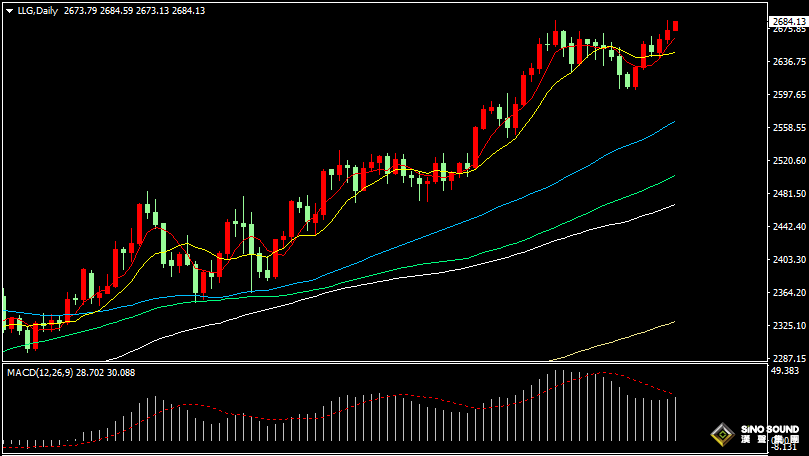Click the 2403.30 level on price scale
This screenshot has height=456, width=809.
[x=789, y=260]
